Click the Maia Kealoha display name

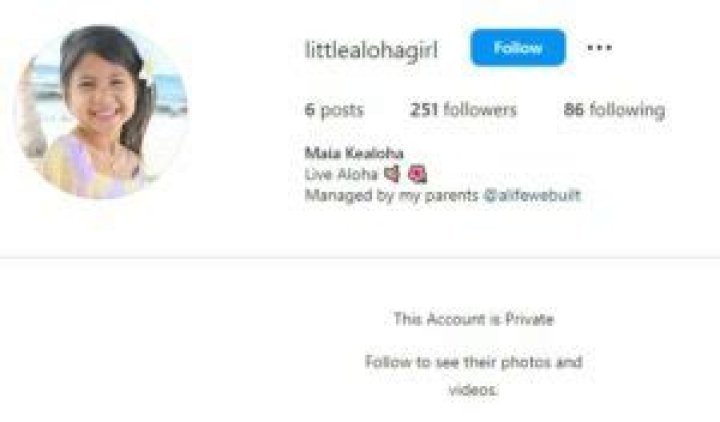point(354,153)
